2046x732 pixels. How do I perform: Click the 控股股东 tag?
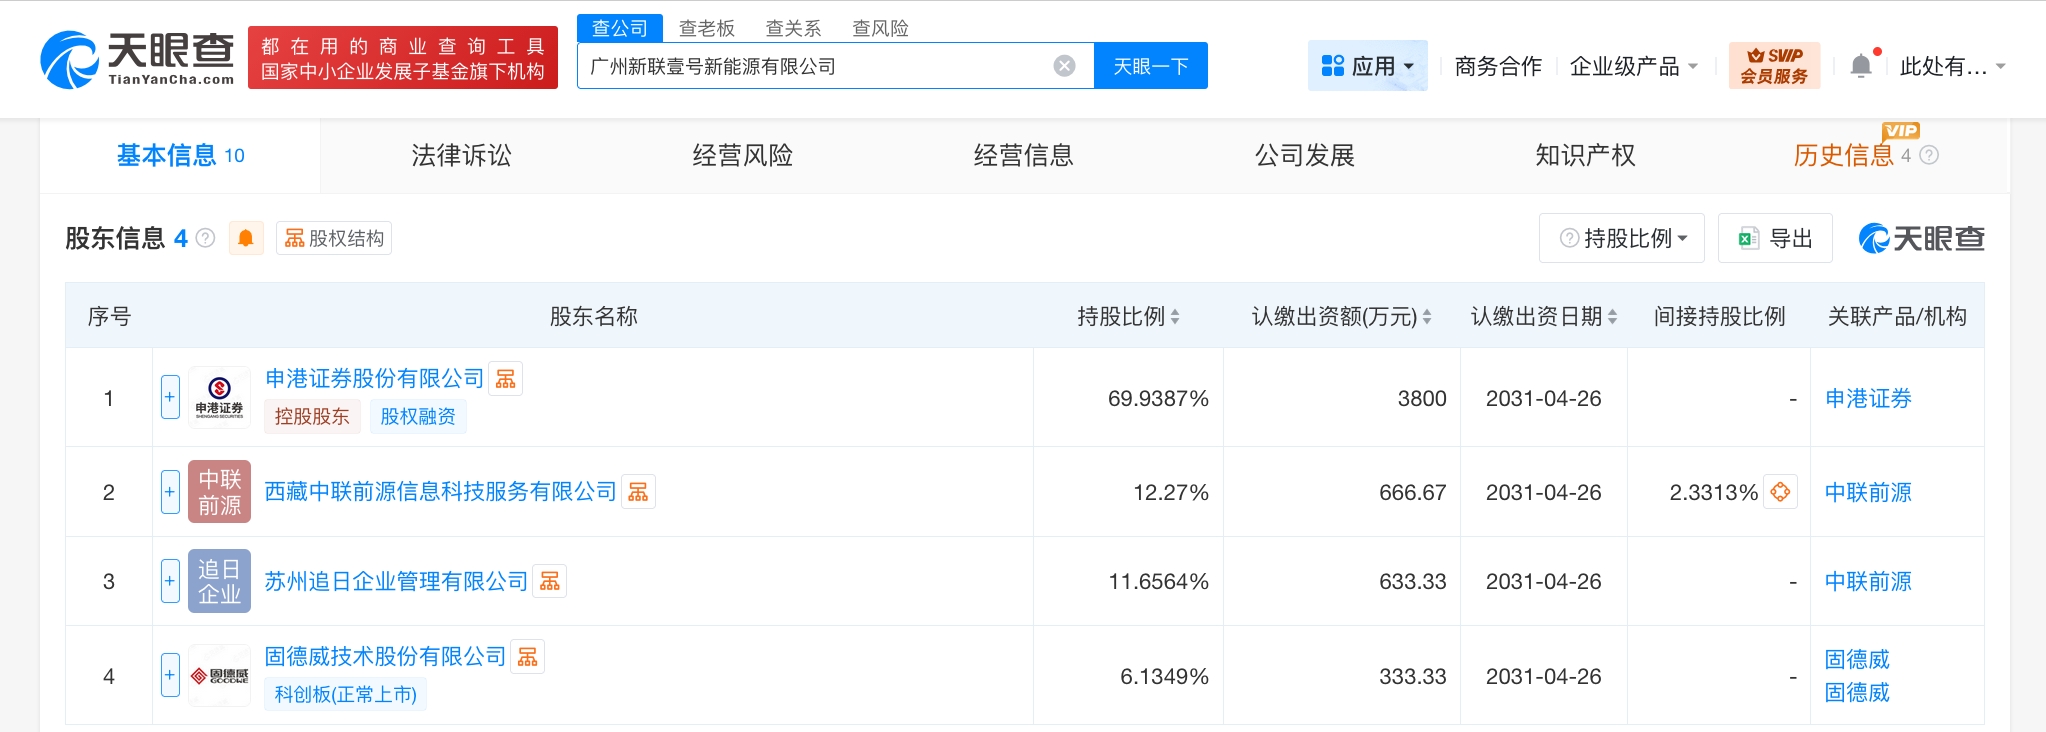(312, 416)
